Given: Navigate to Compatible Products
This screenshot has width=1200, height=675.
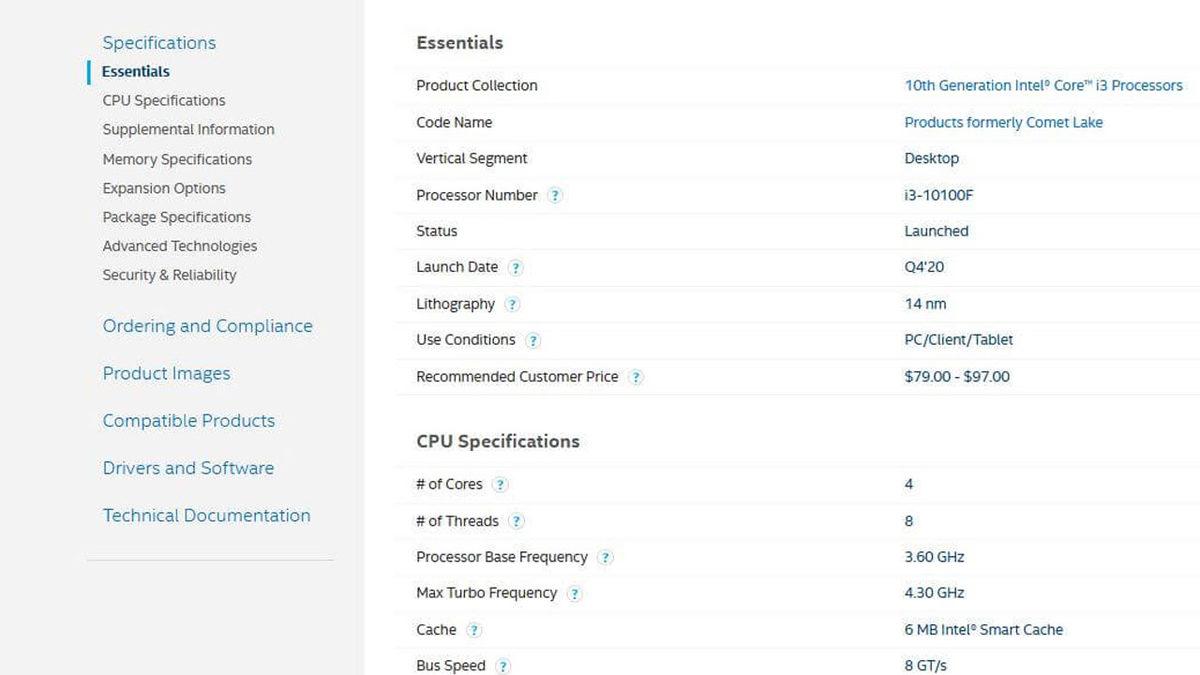Looking at the screenshot, I should coord(188,421).
